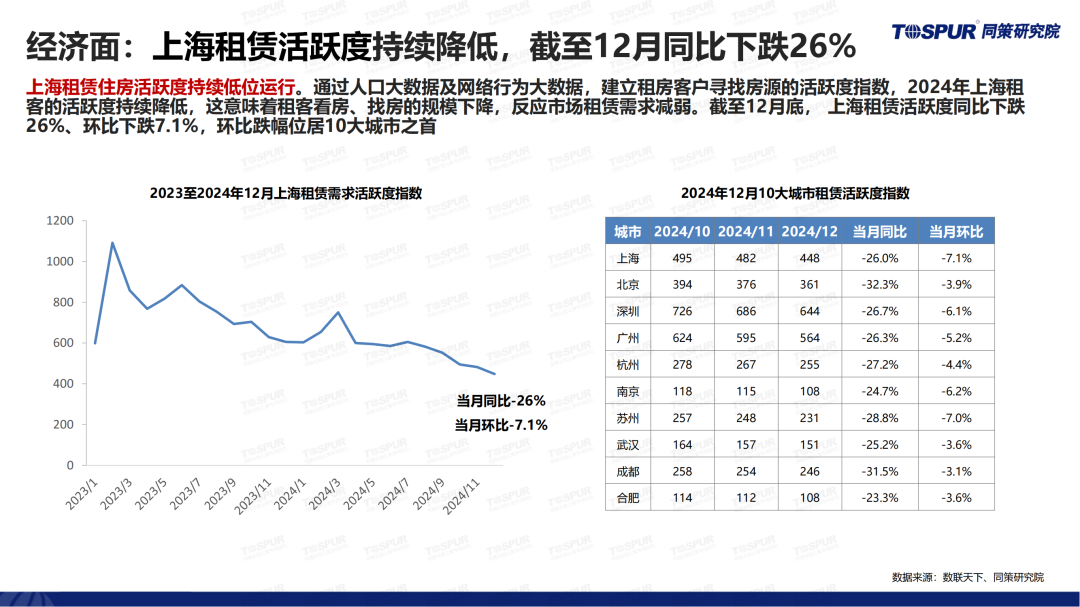The image size is (1080, 607).
Task: Click value 157 in the 武汉 row
Action: coord(746,444)
